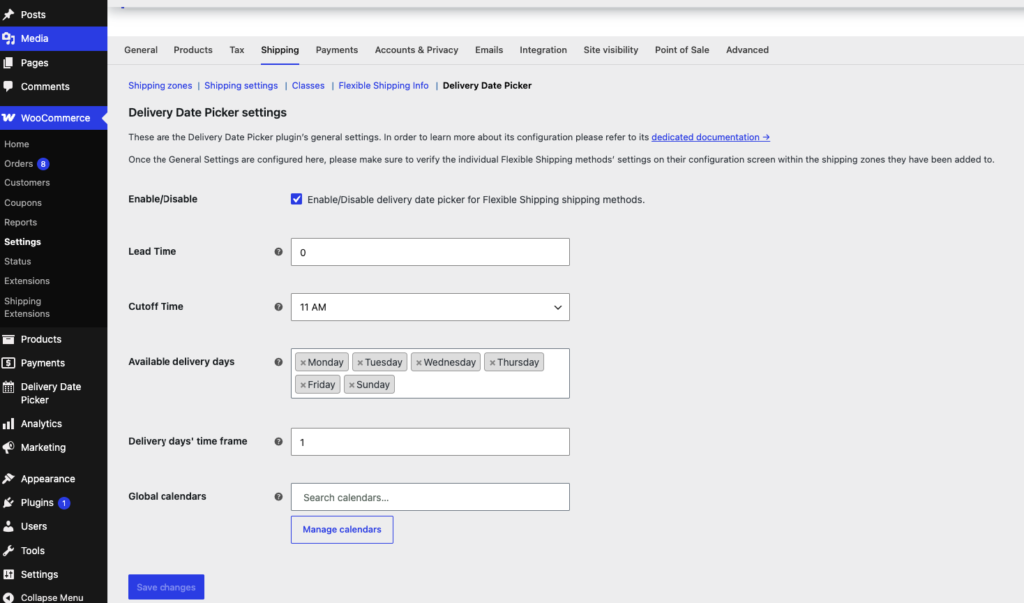1024x603 pixels.
Task: Click help icon for Delivery days' time frame
Action: click(x=278, y=441)
